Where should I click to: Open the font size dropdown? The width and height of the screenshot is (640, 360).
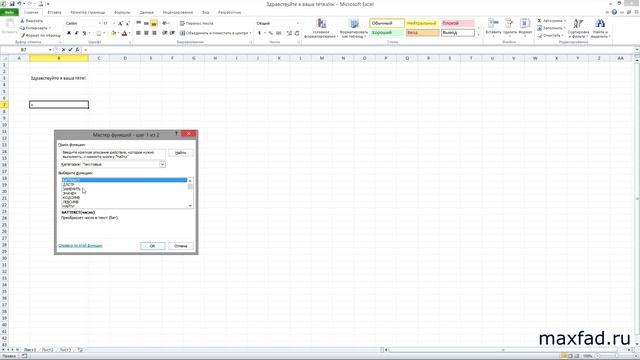click(114, 24)
